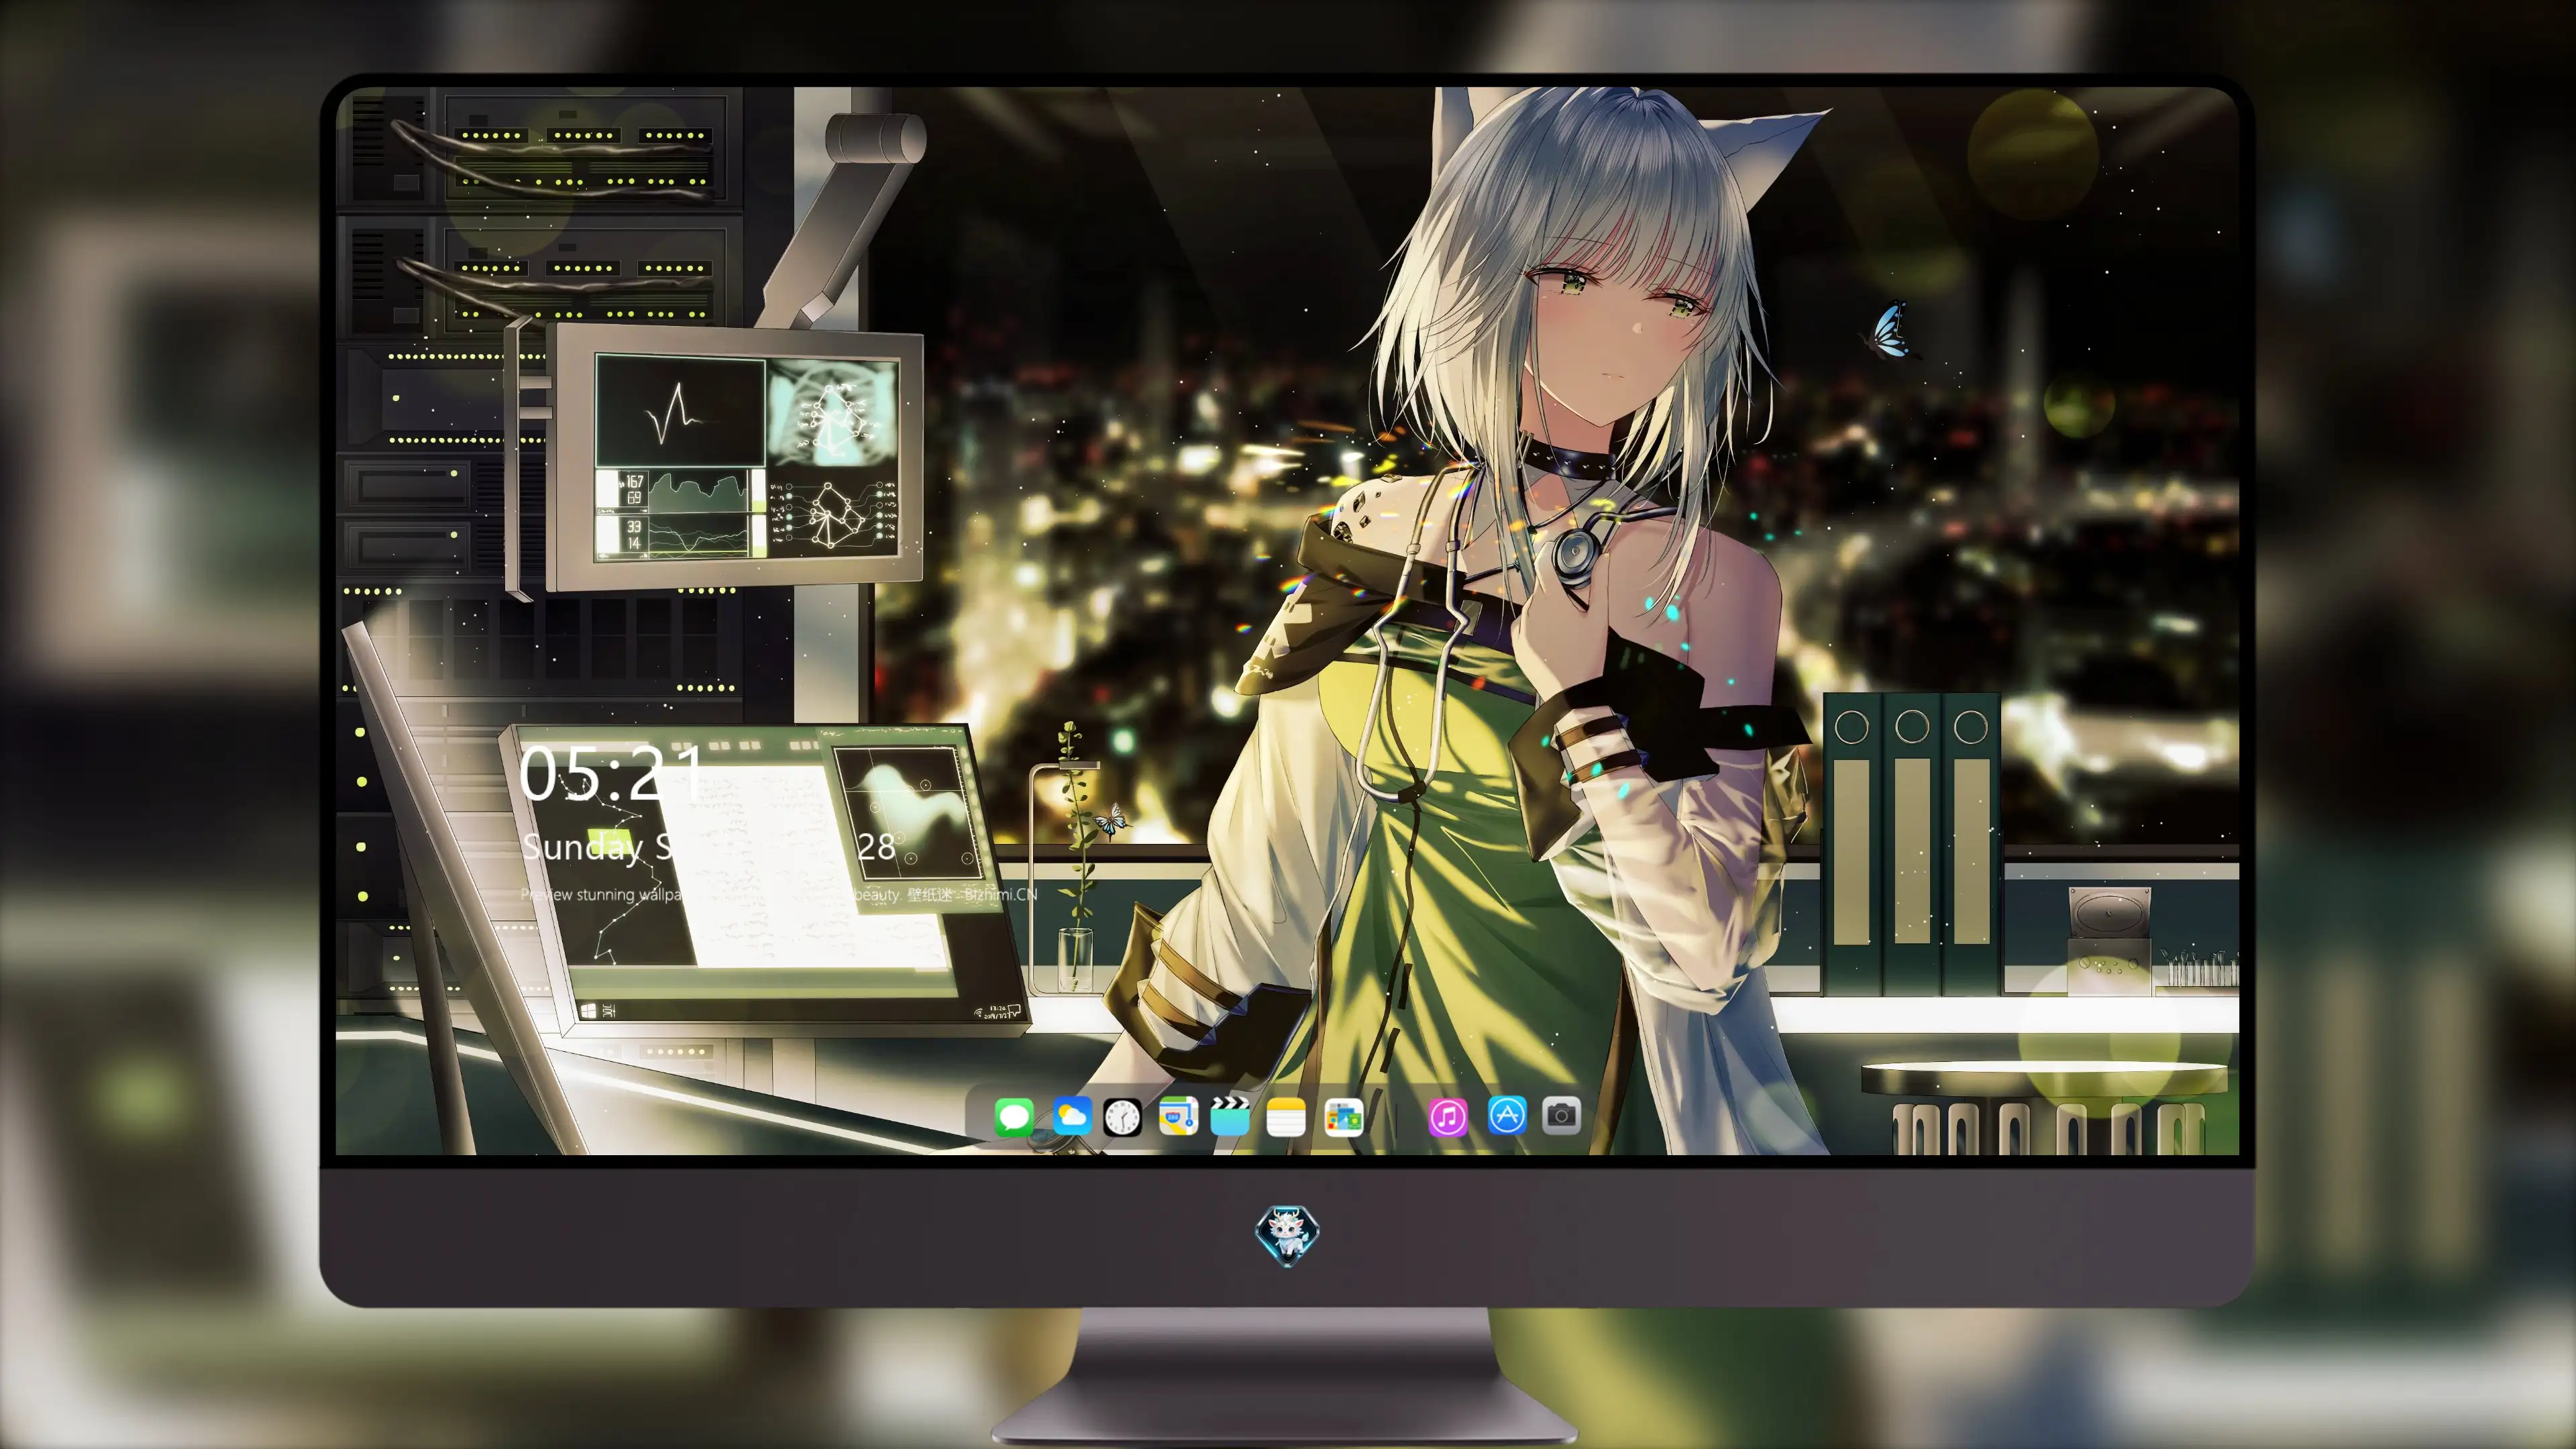Click the 05:21 clock display

611,773
